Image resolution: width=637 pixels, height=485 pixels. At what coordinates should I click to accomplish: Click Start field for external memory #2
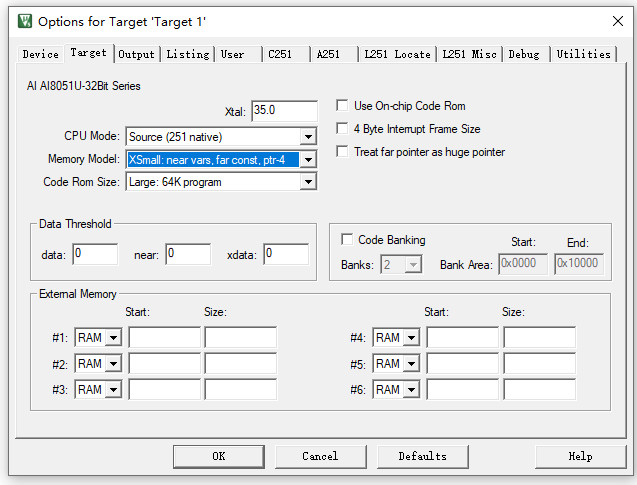[165, 363]
